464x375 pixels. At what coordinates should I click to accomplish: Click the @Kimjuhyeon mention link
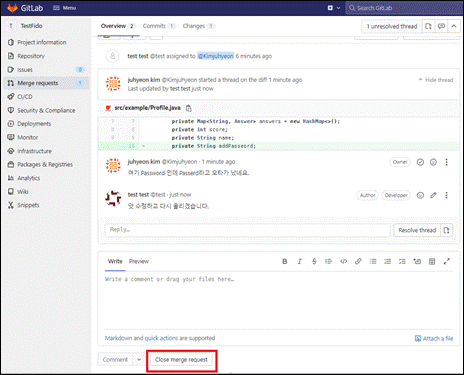click(216, 56)
